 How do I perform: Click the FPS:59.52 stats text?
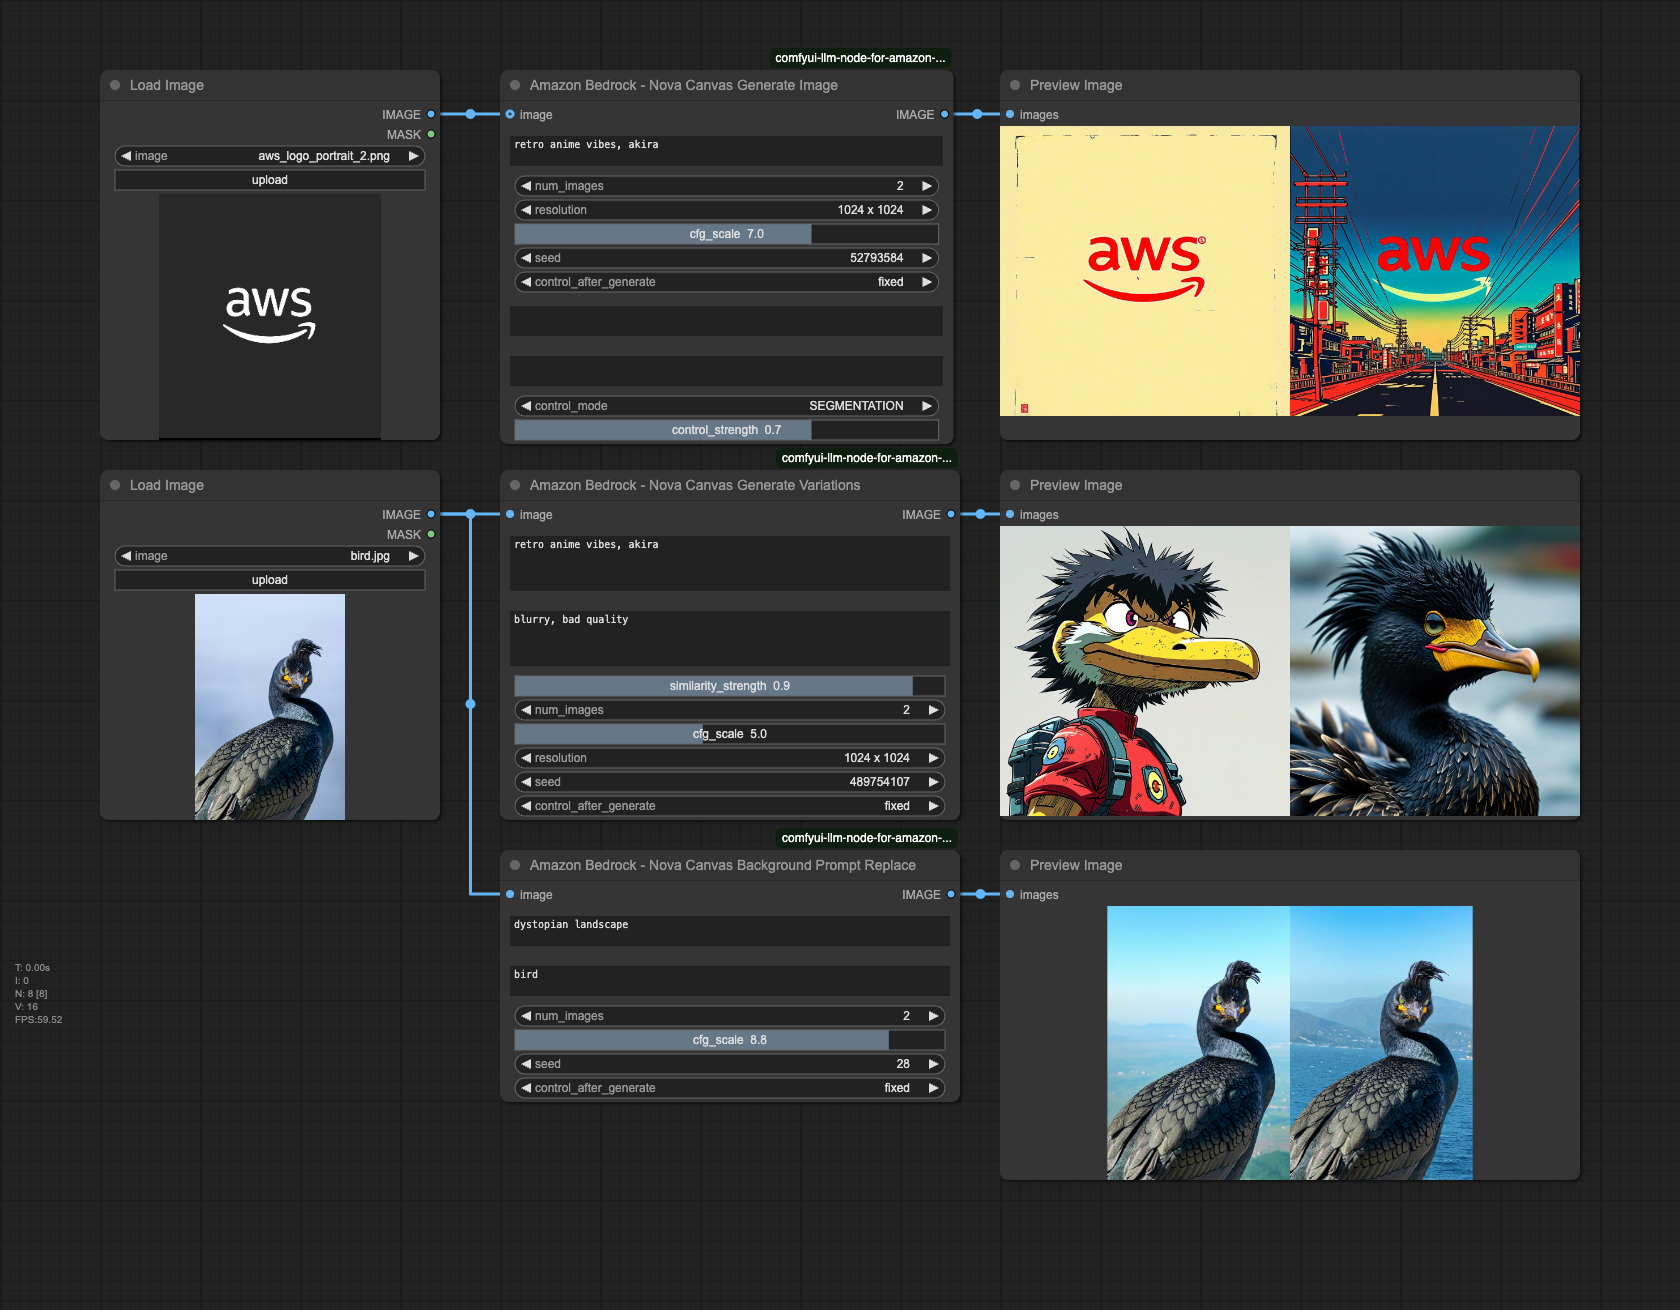(x=38, y=1020)
